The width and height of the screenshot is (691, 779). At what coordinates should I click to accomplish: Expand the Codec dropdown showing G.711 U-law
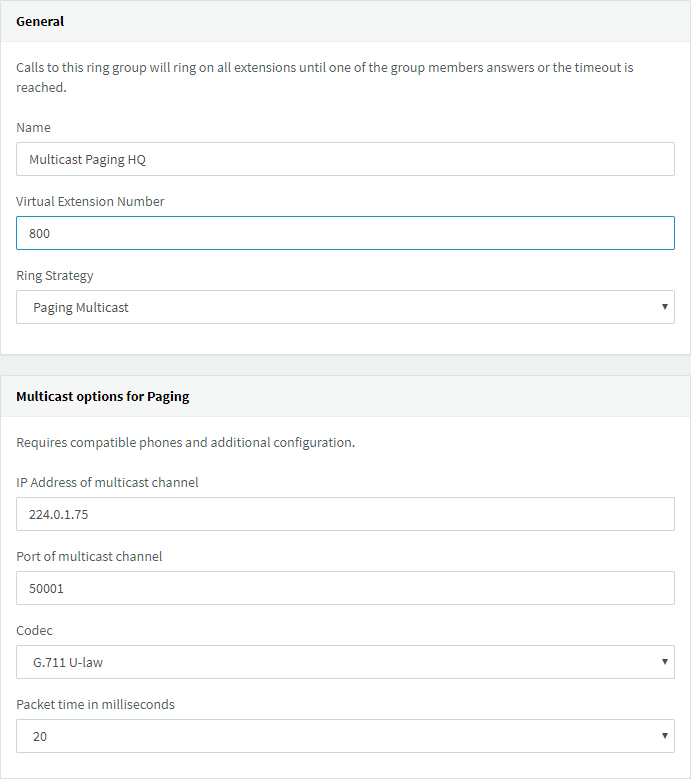345,662
